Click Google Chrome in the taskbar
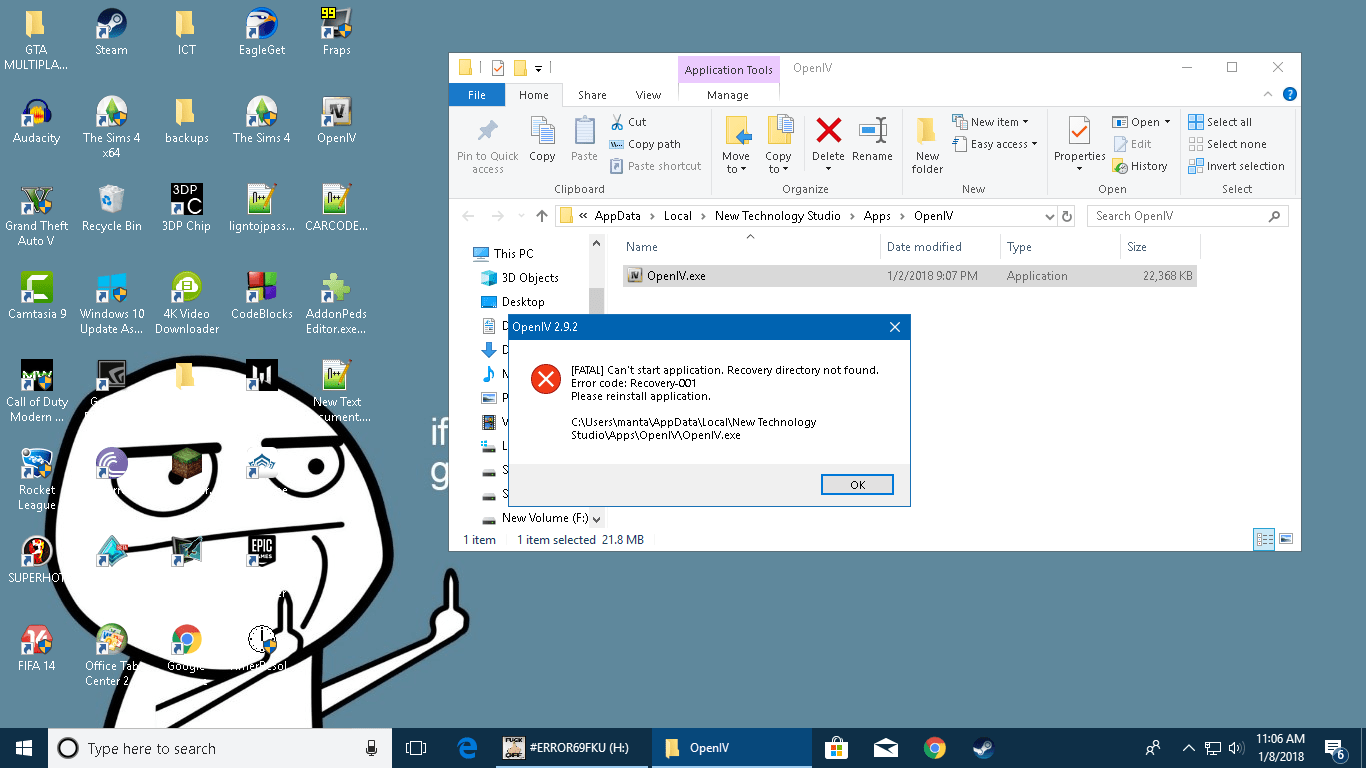 coord(935,748)
